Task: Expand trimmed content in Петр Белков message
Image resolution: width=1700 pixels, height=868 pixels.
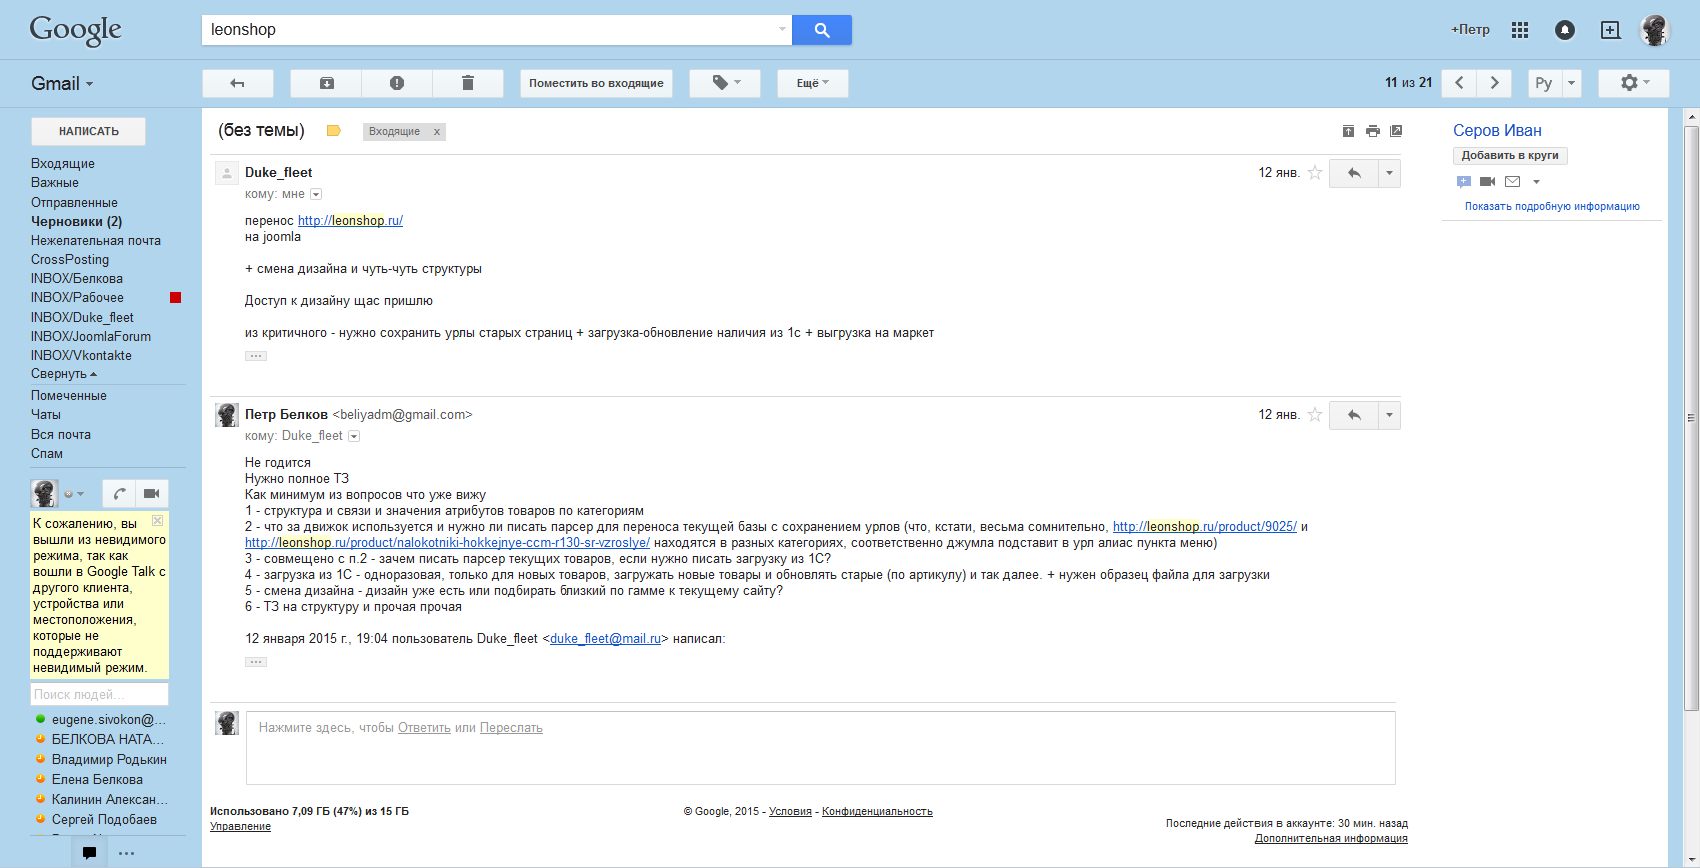Action: [x=256, y=662]
